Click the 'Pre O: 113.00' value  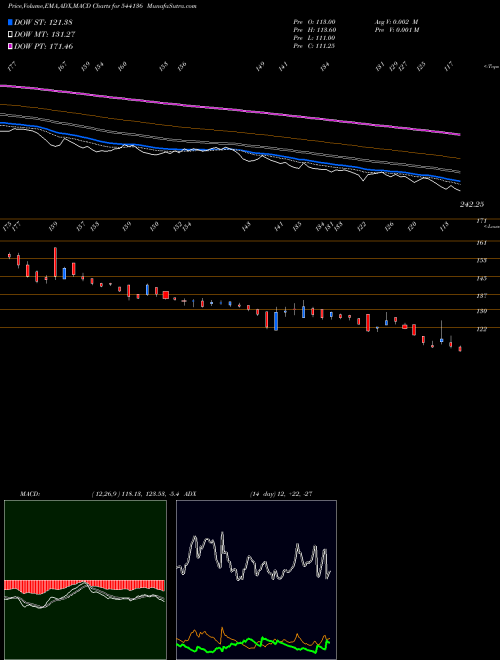[x=314, y=22]
